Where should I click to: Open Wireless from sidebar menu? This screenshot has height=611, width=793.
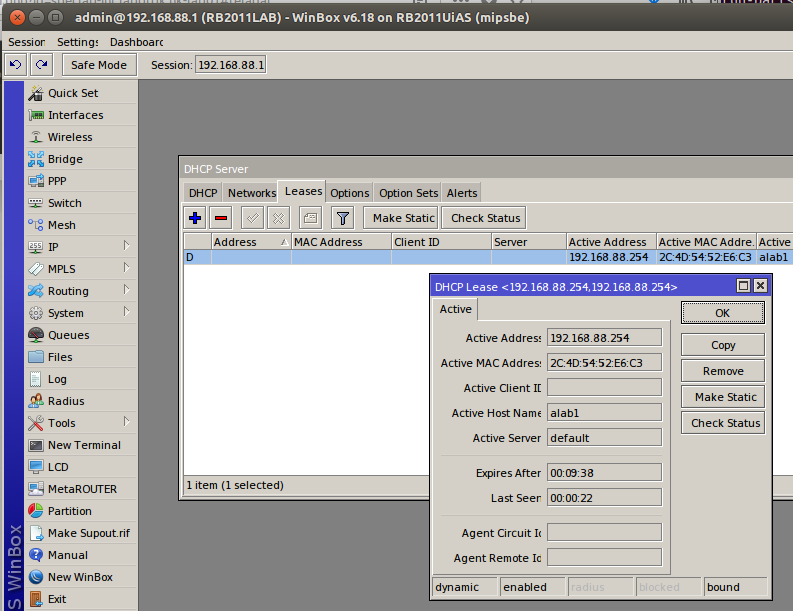point(70,137)
